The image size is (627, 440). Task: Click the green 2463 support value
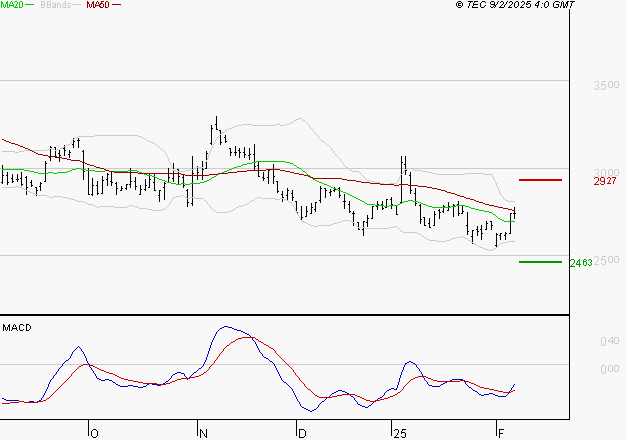581,263
